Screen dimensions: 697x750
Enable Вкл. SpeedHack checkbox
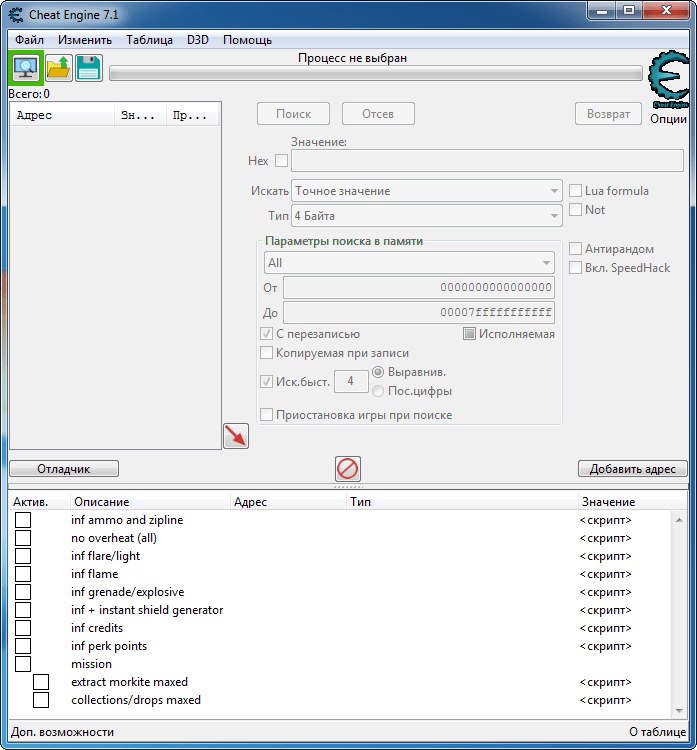575,268
